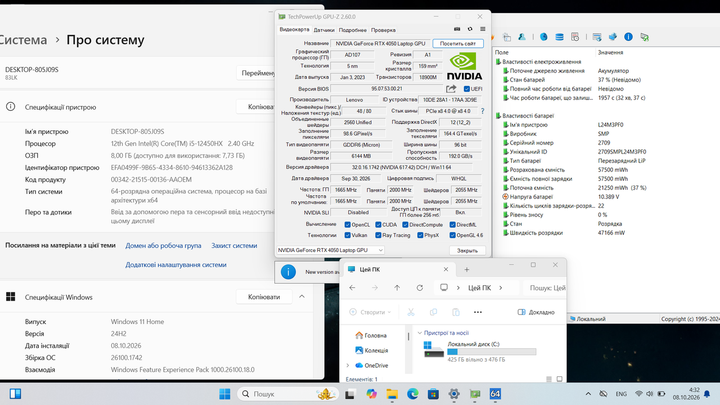
Task: Click bus interface question mark icon
Action: point(482,111)
